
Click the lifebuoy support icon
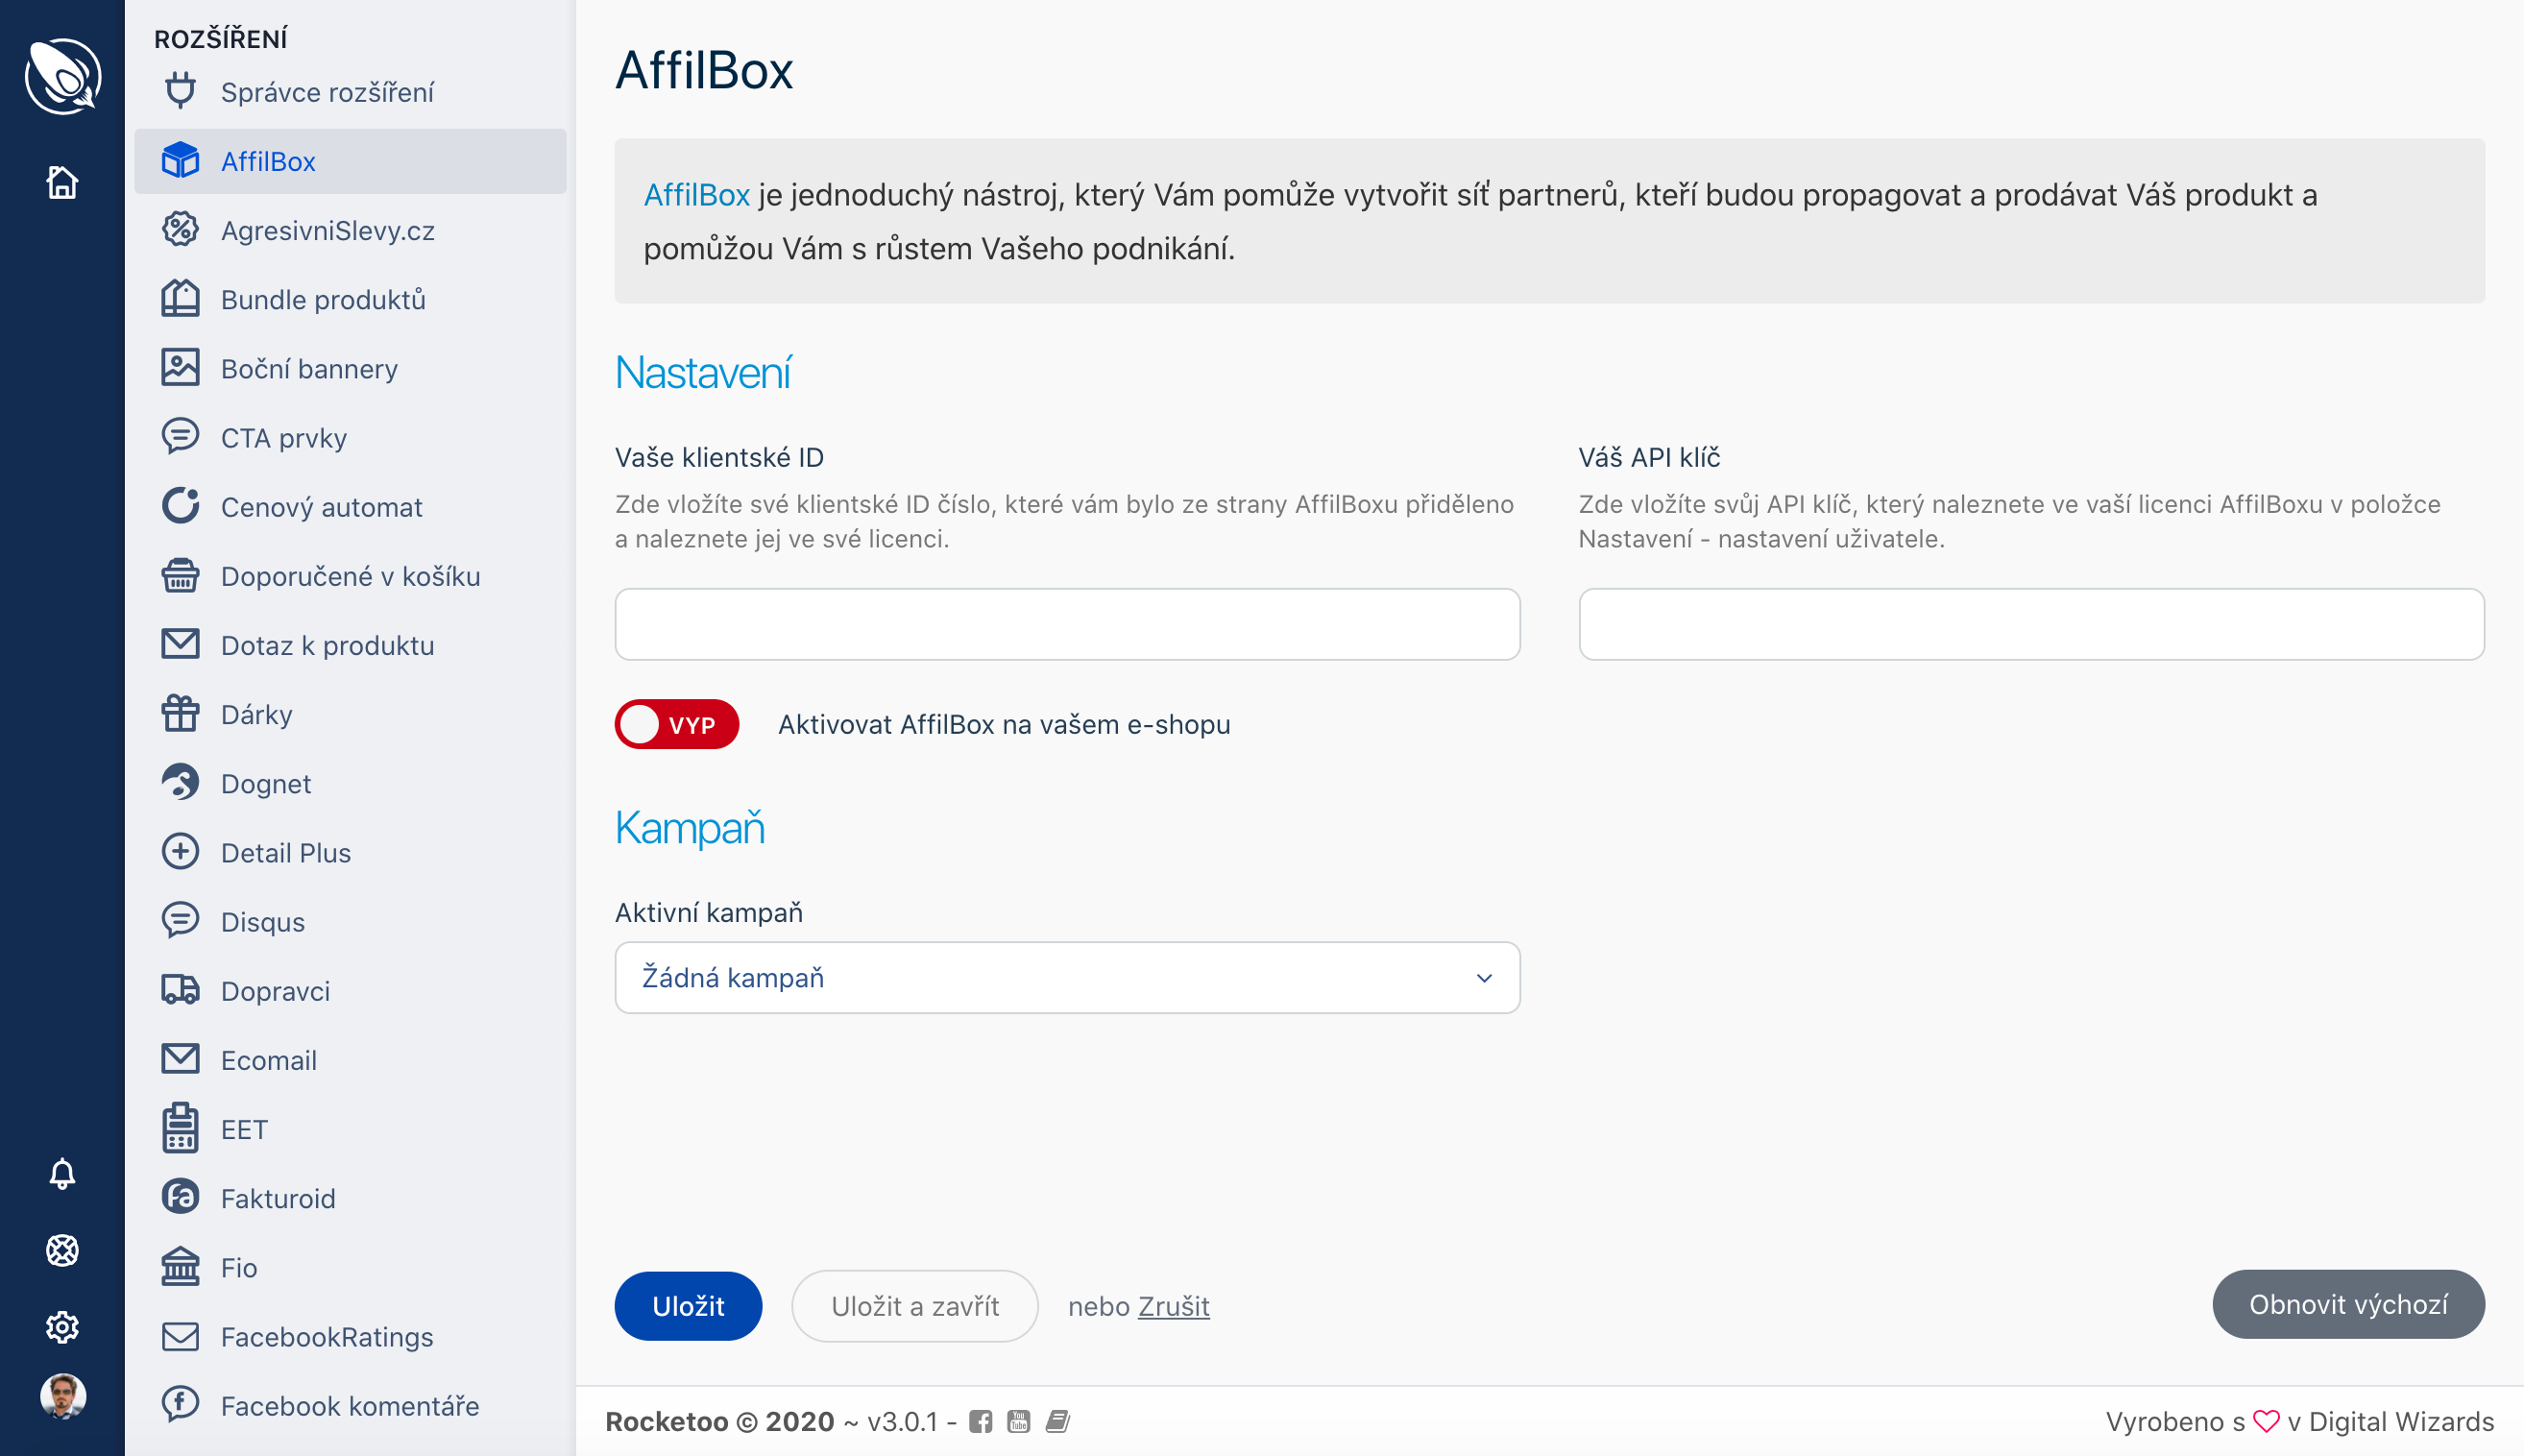click(62, 1250)
